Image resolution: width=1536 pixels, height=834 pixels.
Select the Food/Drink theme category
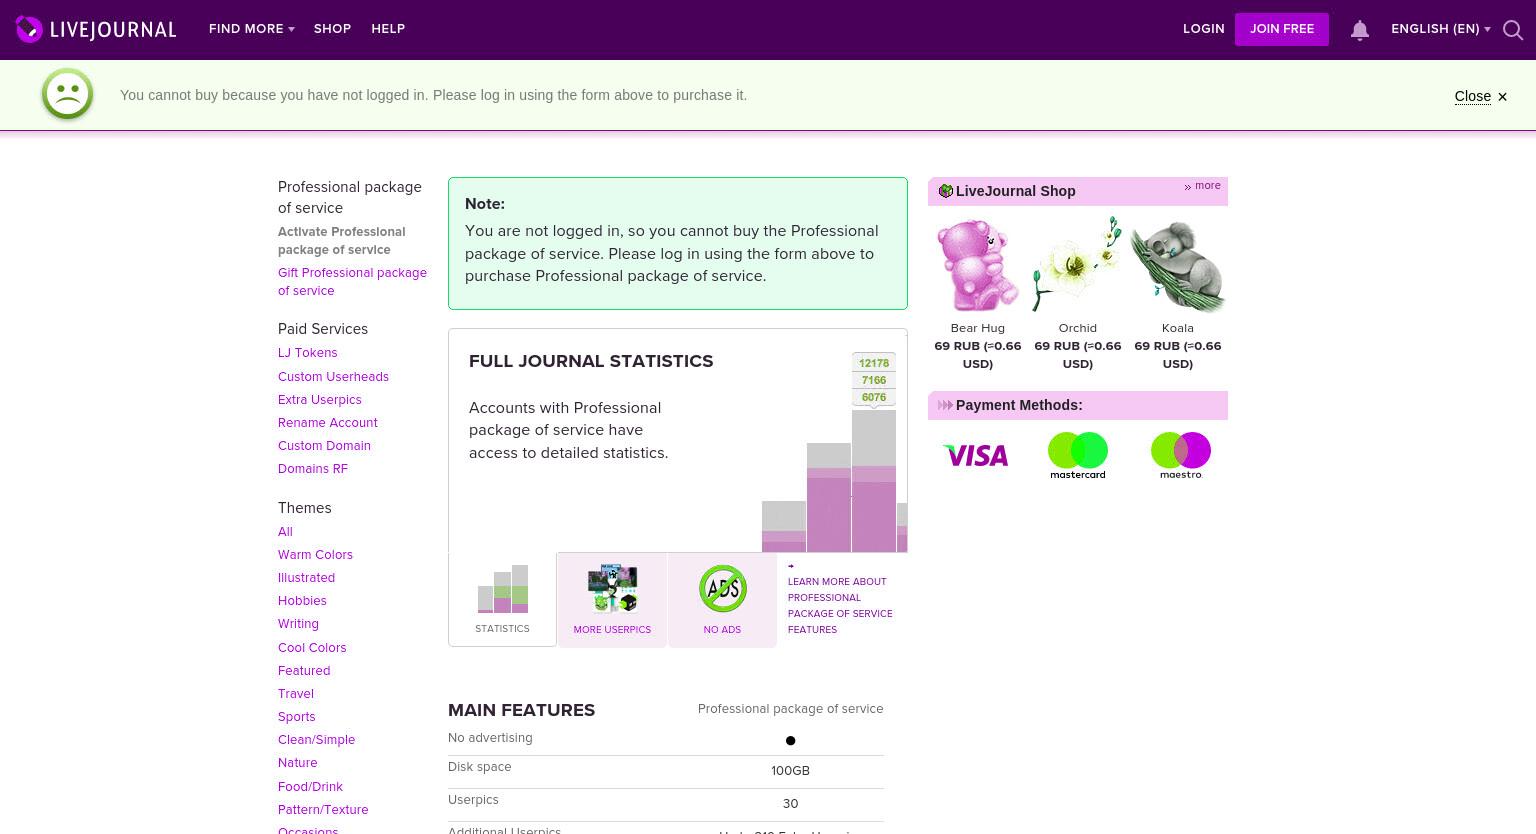pyautogui.click(x=310, y=787)
